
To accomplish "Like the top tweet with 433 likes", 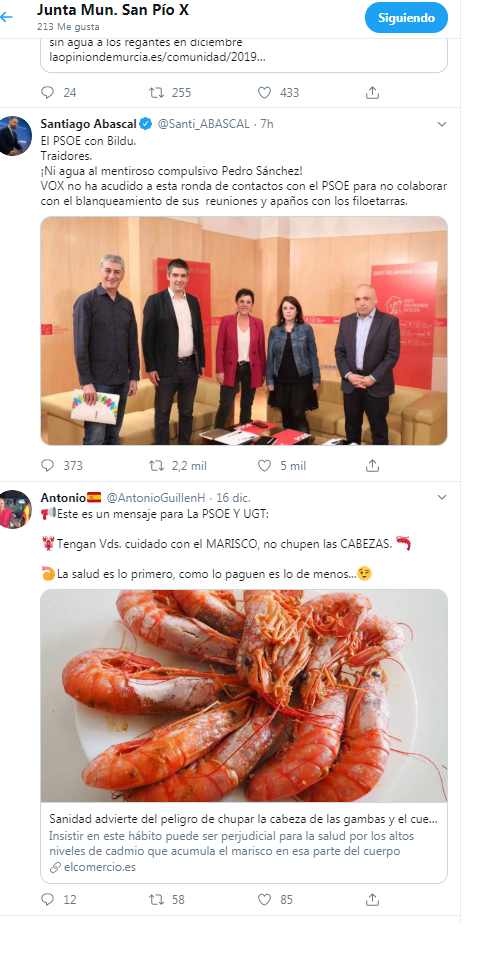I will coord(265,92).
